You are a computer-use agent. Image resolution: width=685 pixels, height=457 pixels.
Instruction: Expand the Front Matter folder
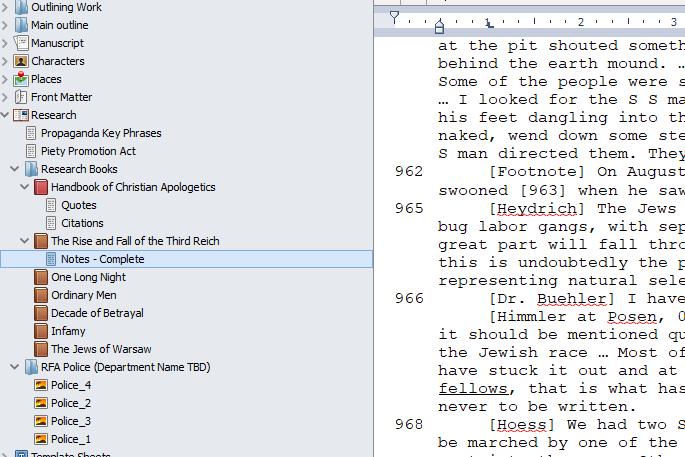click(x=6, y=97)
